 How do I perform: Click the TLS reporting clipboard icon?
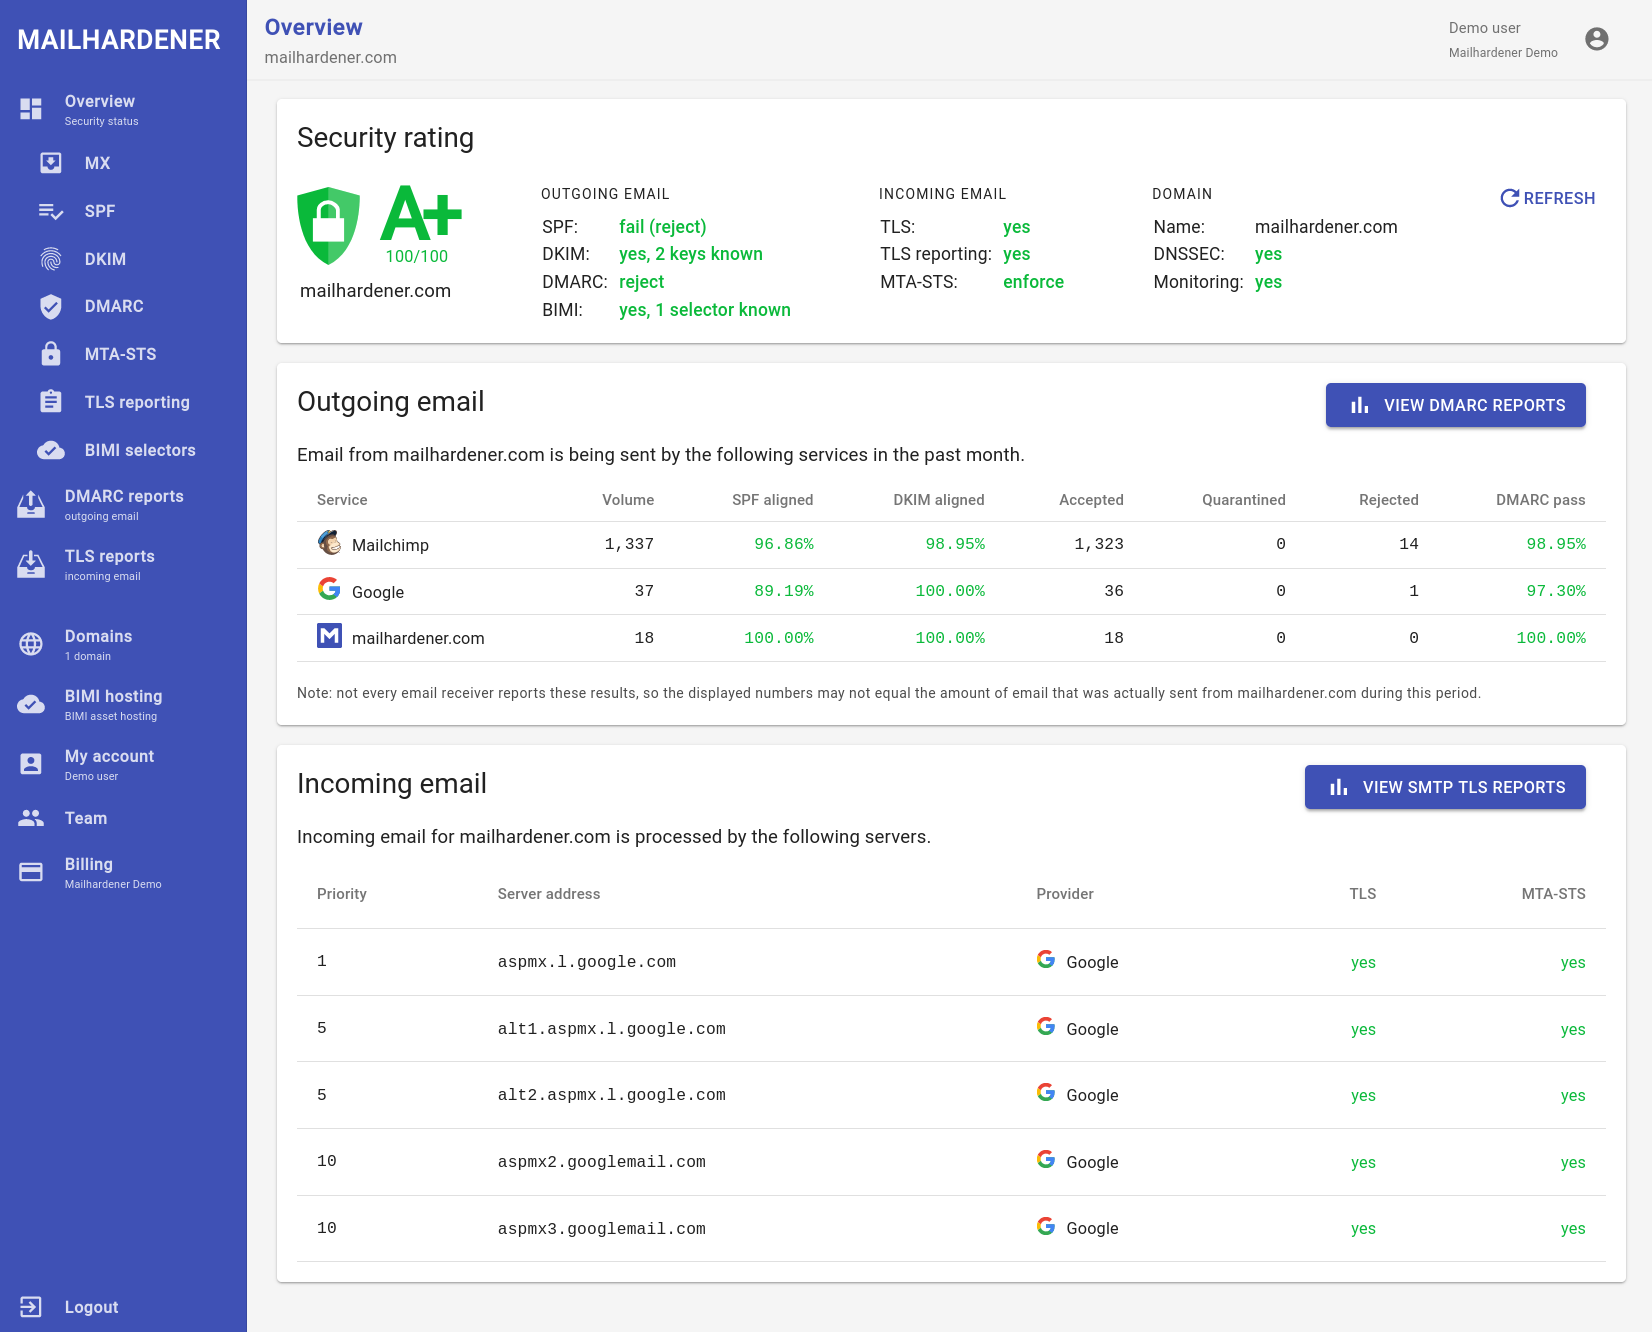(x=51, y=402)
